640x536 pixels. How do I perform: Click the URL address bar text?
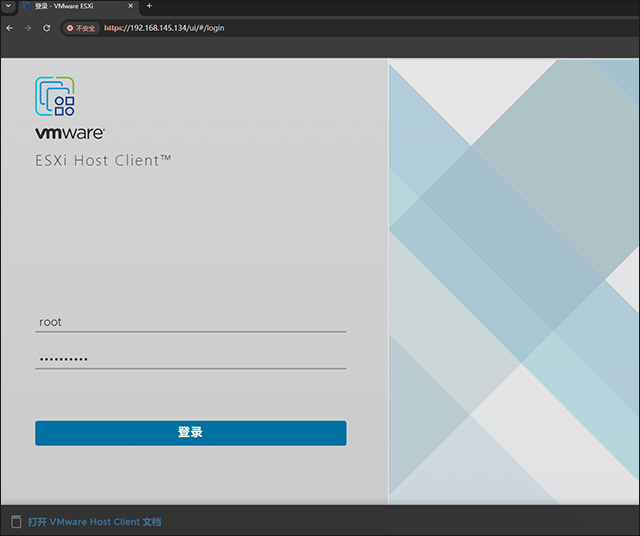click(x=164, y=28)
